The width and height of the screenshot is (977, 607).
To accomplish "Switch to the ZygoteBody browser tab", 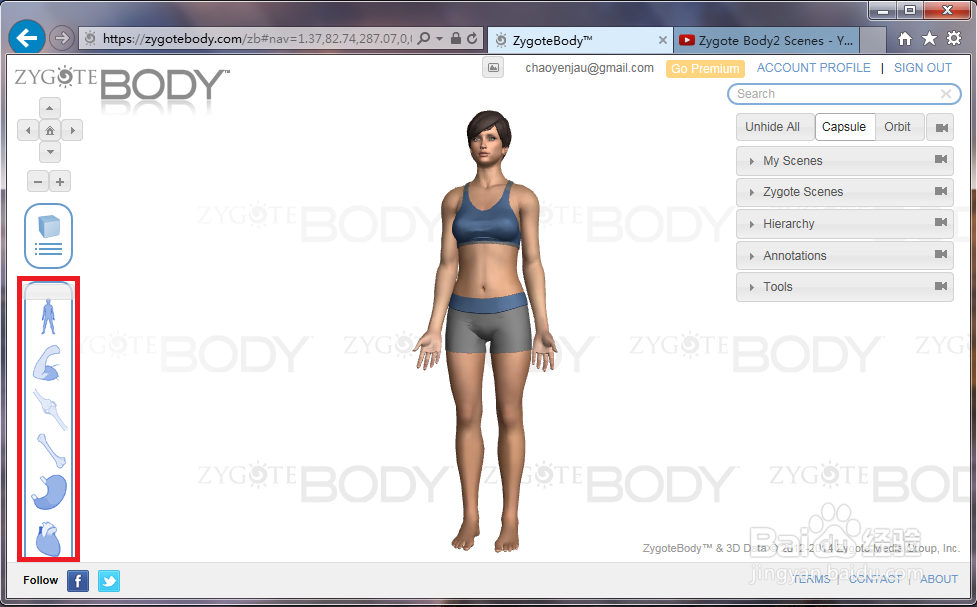I will tap(579, 41).
